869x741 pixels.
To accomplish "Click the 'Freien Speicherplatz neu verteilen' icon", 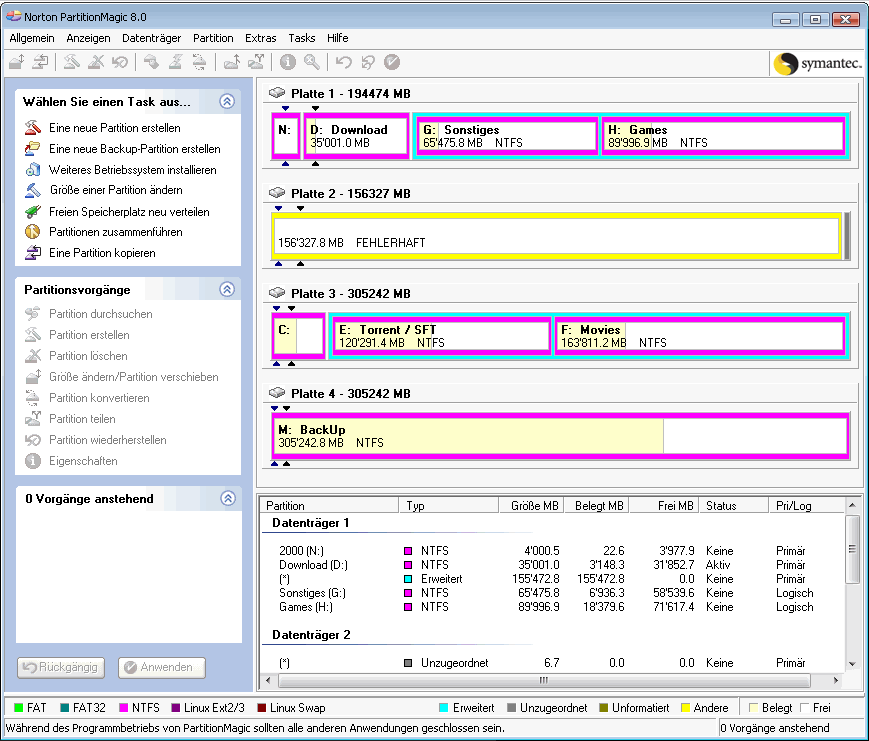I will click(x=32, y=212).
